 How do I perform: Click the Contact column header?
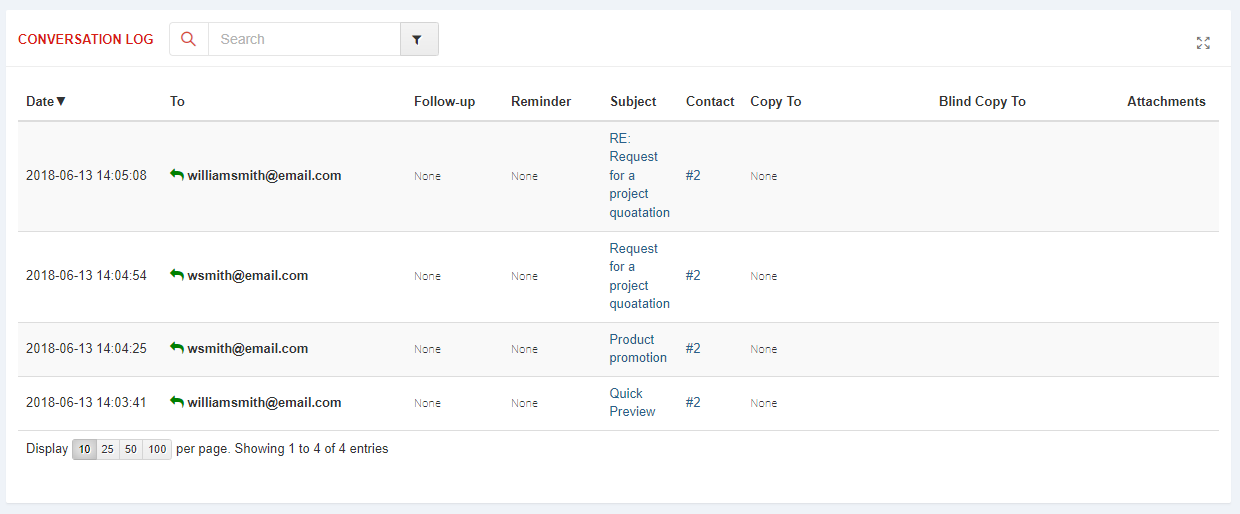coord(710,101)
